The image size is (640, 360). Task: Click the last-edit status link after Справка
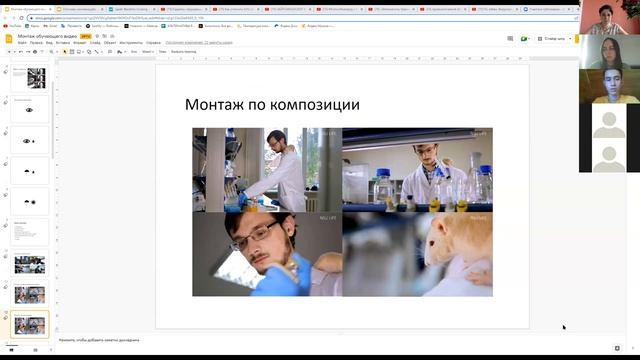199,42
